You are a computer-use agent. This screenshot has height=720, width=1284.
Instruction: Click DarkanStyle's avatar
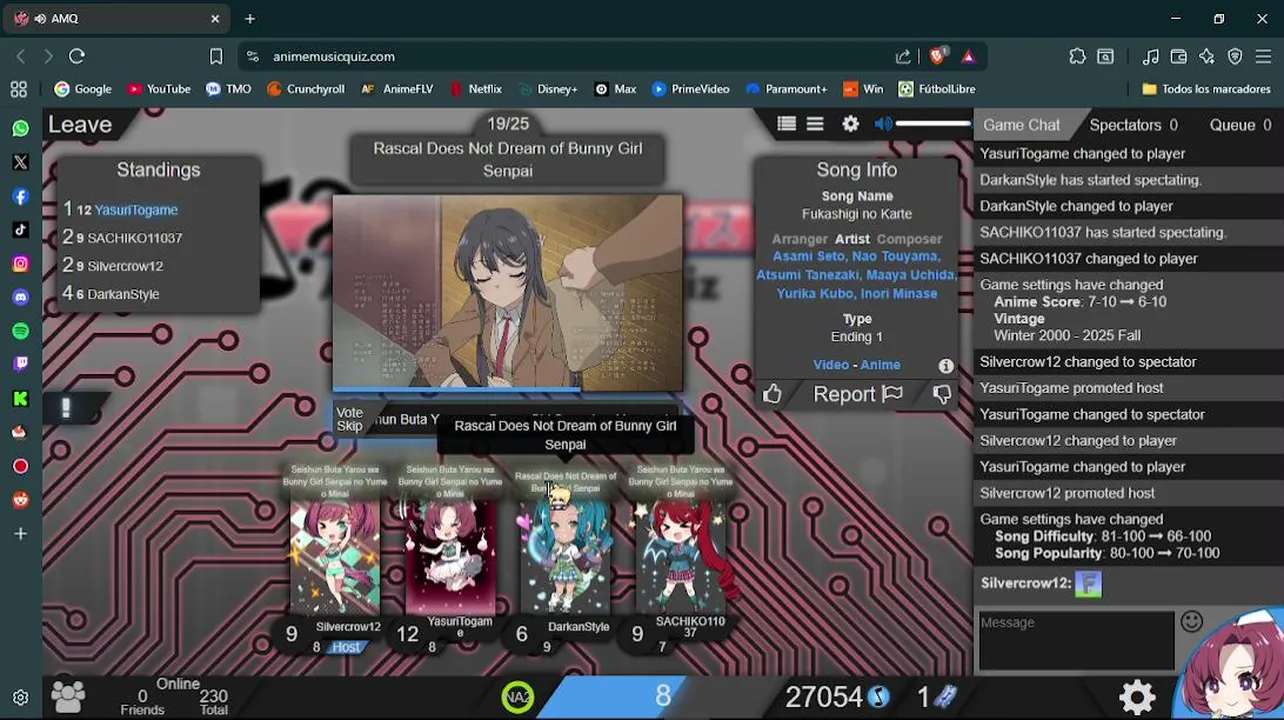[565, 557]
